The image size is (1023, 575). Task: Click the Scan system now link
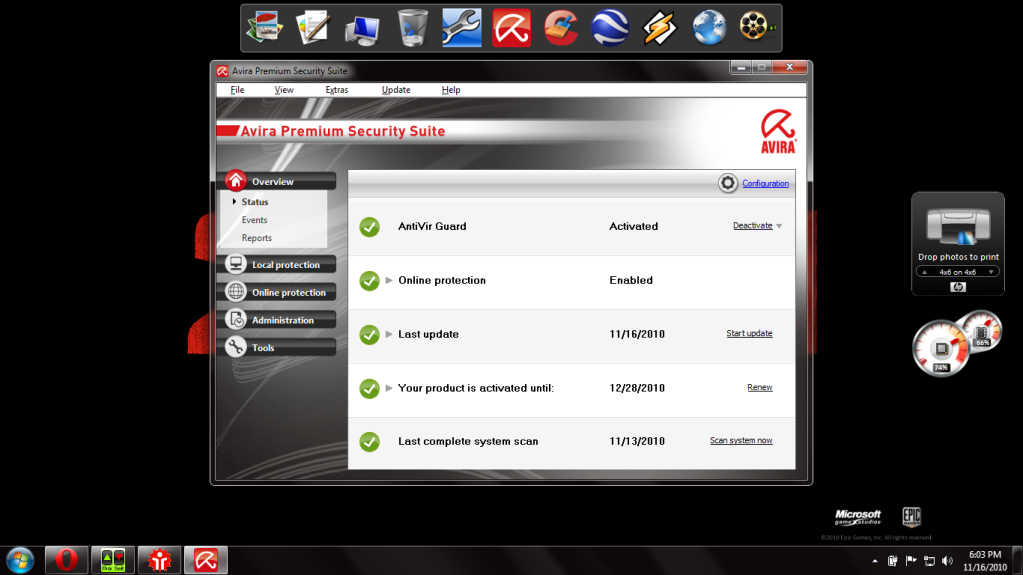(741, 441)
